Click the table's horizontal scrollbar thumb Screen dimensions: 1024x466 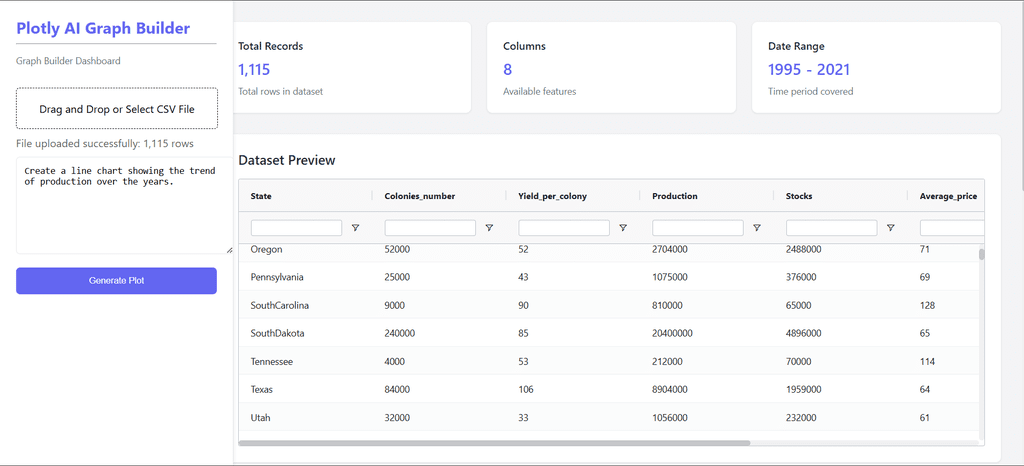[494, 443]
